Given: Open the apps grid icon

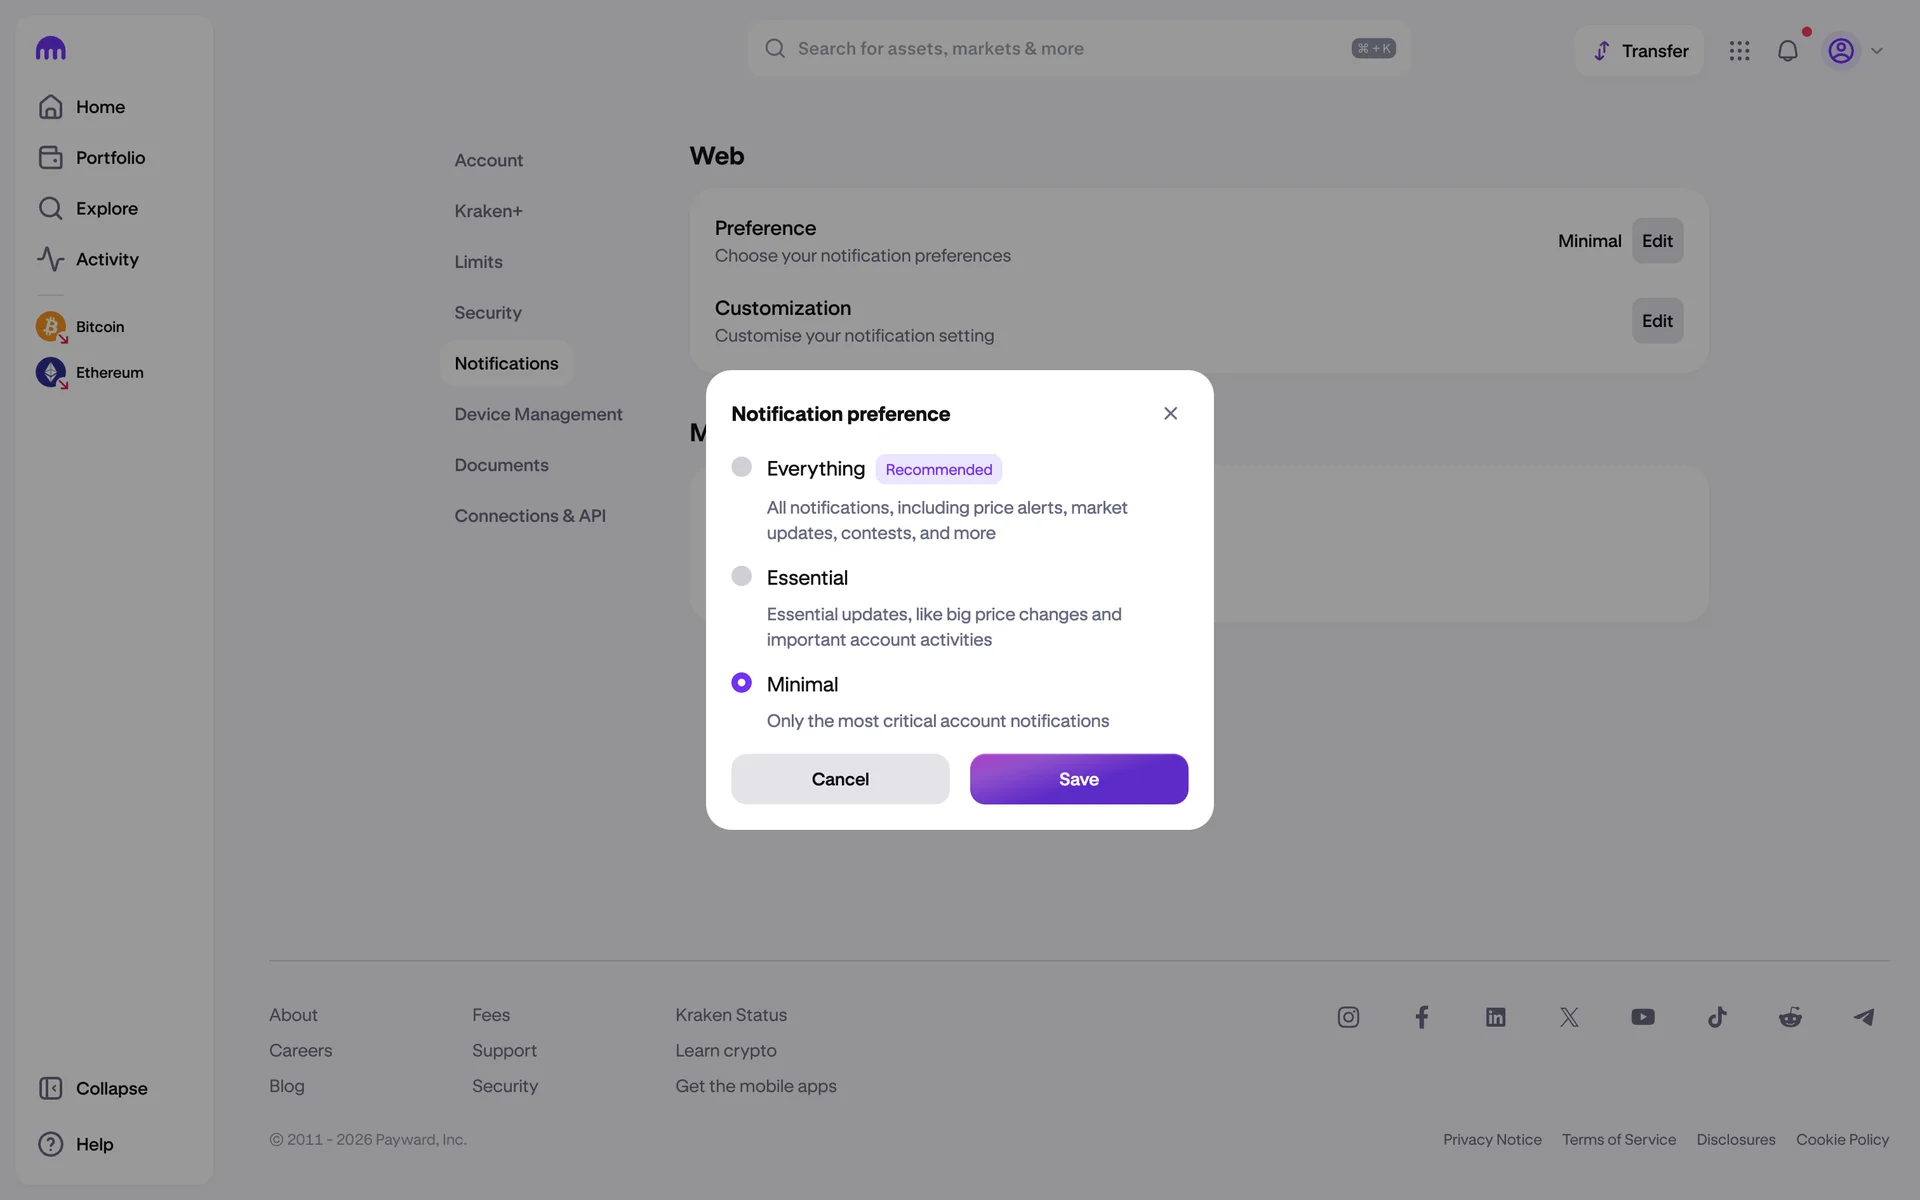Looking at the screenshot, I should pos(1739,51).
